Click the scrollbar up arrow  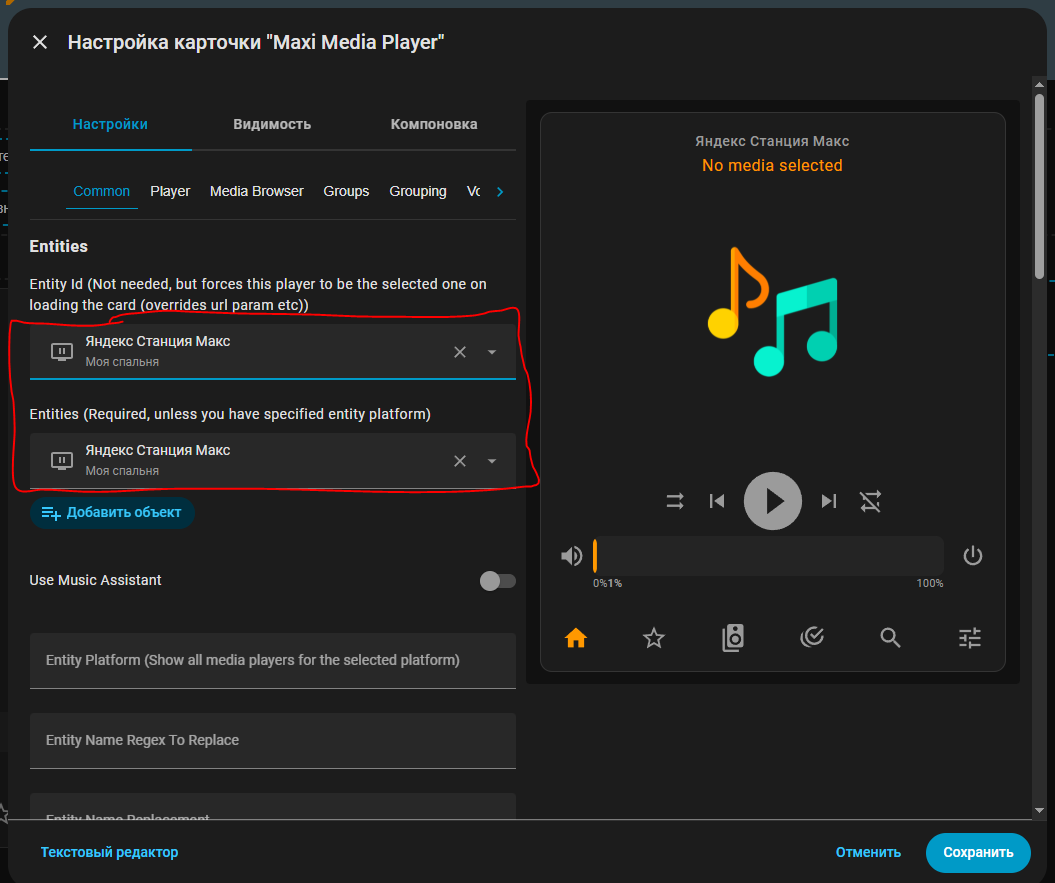1040,85
